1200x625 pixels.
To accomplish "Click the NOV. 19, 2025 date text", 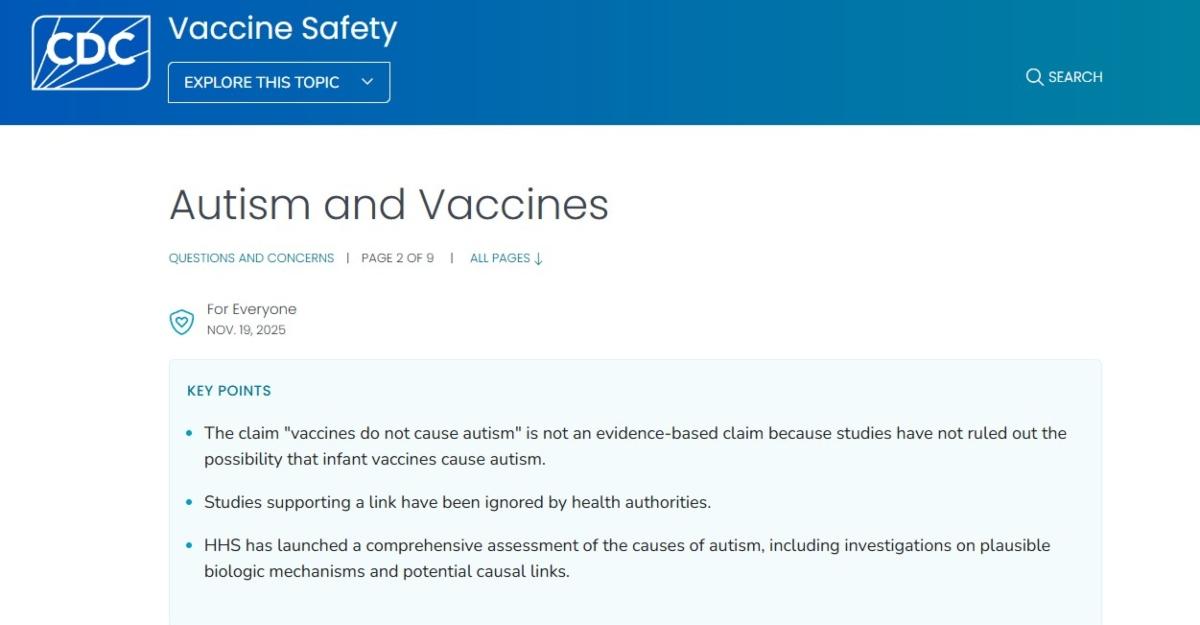I will 245,329.
